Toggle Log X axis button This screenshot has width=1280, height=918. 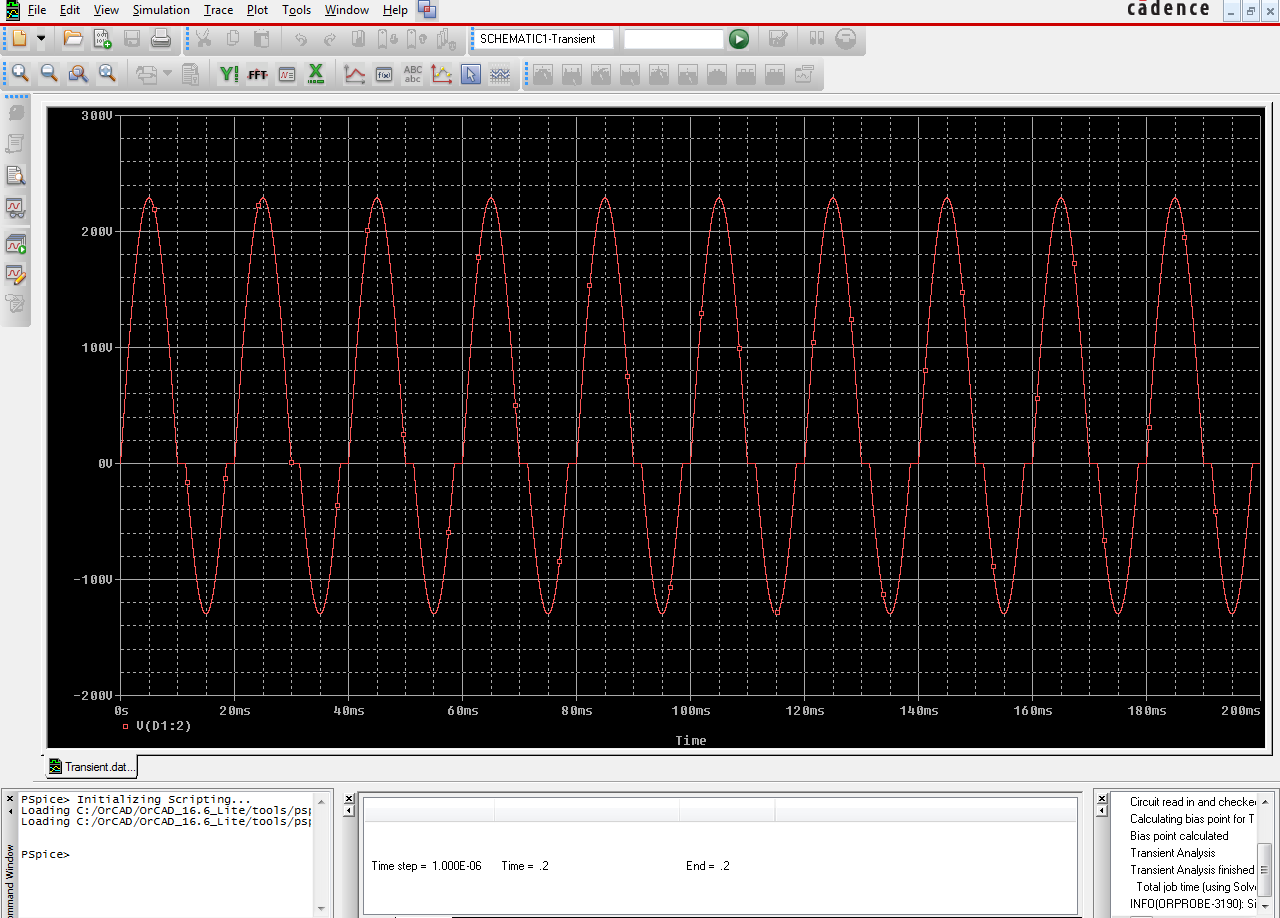click(316, 73)
